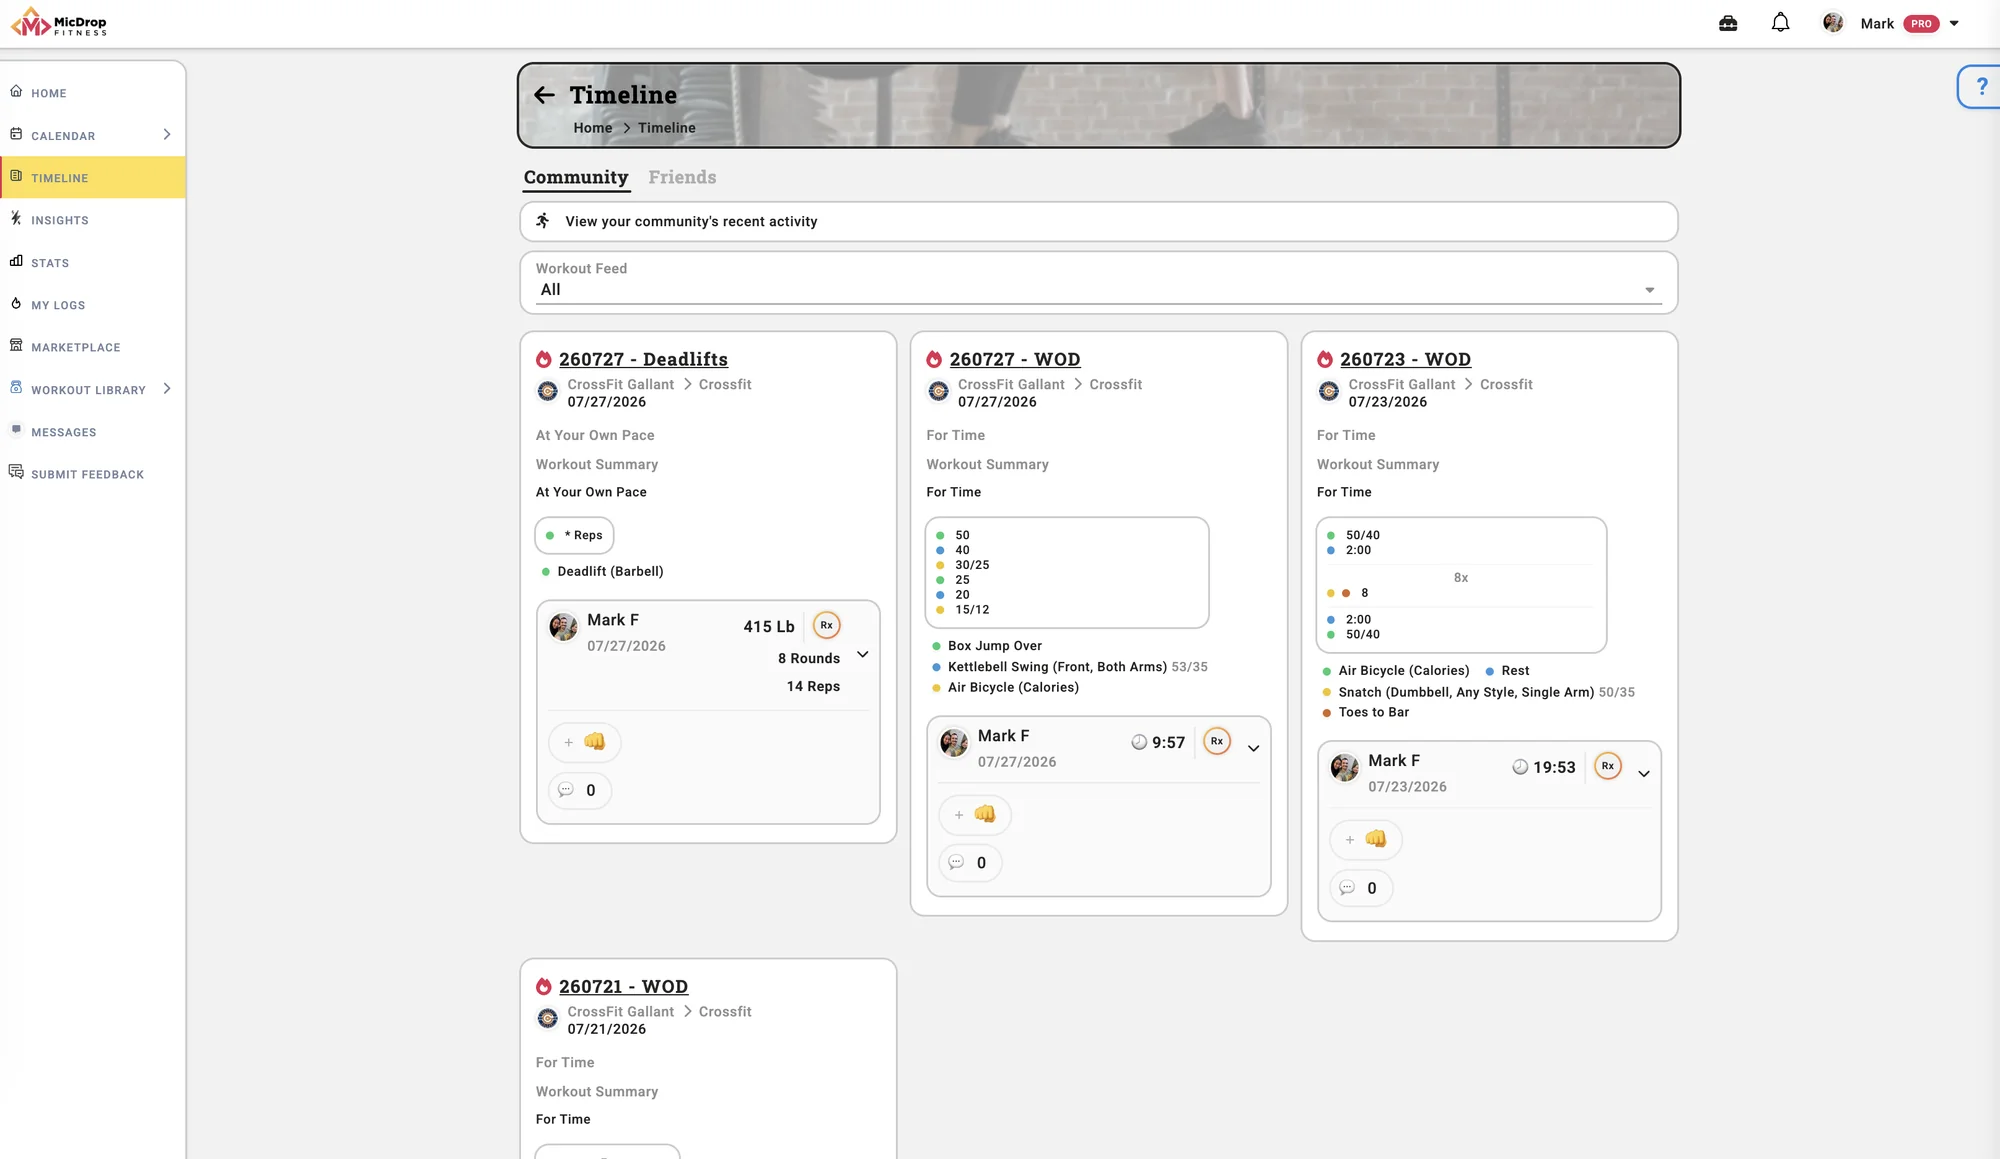Click flame icon on 260721 - WOD
2000x1159 pixels.
[544, 986]
